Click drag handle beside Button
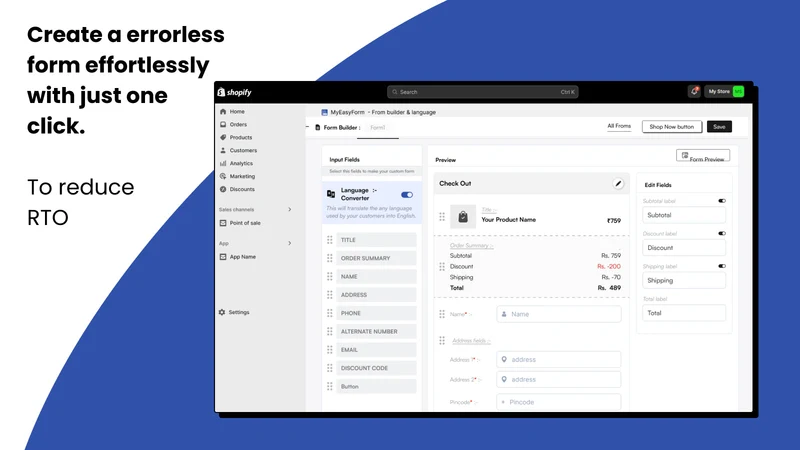Viewport: 800px width, 450px height. pos(330,387)
